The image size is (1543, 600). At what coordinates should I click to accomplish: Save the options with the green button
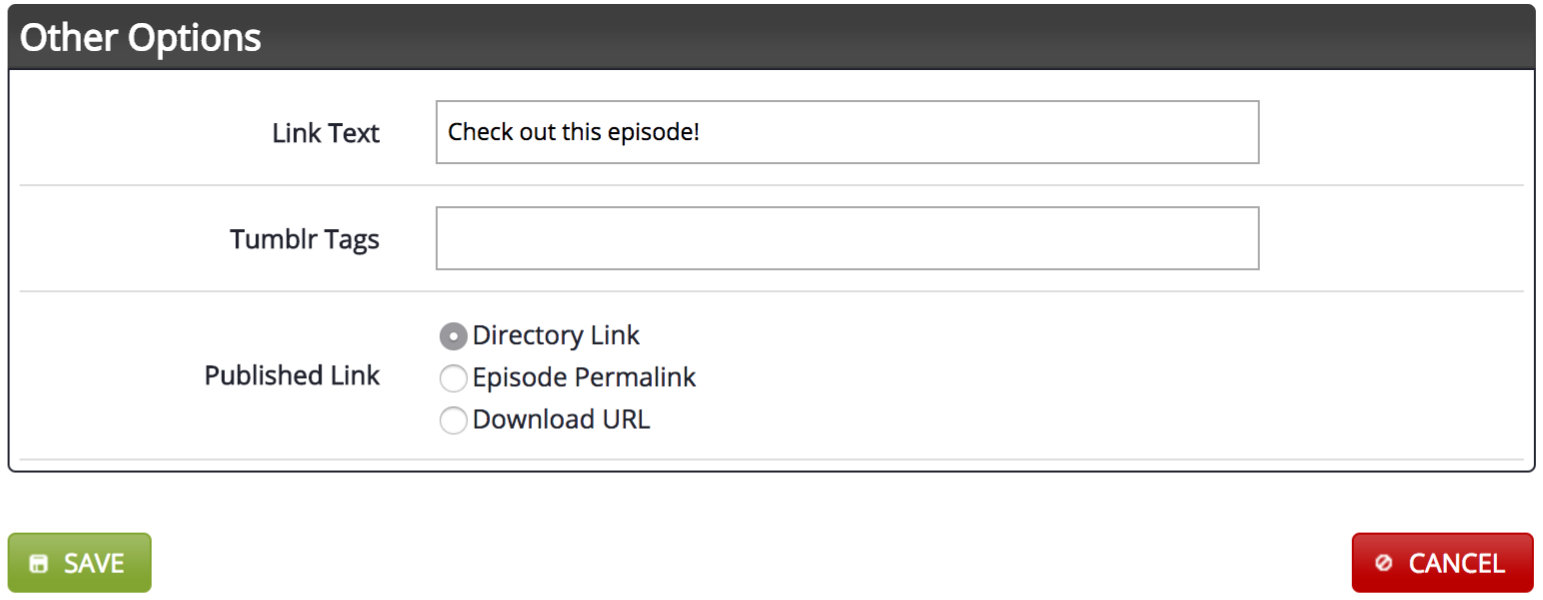[x=80, y=563]
